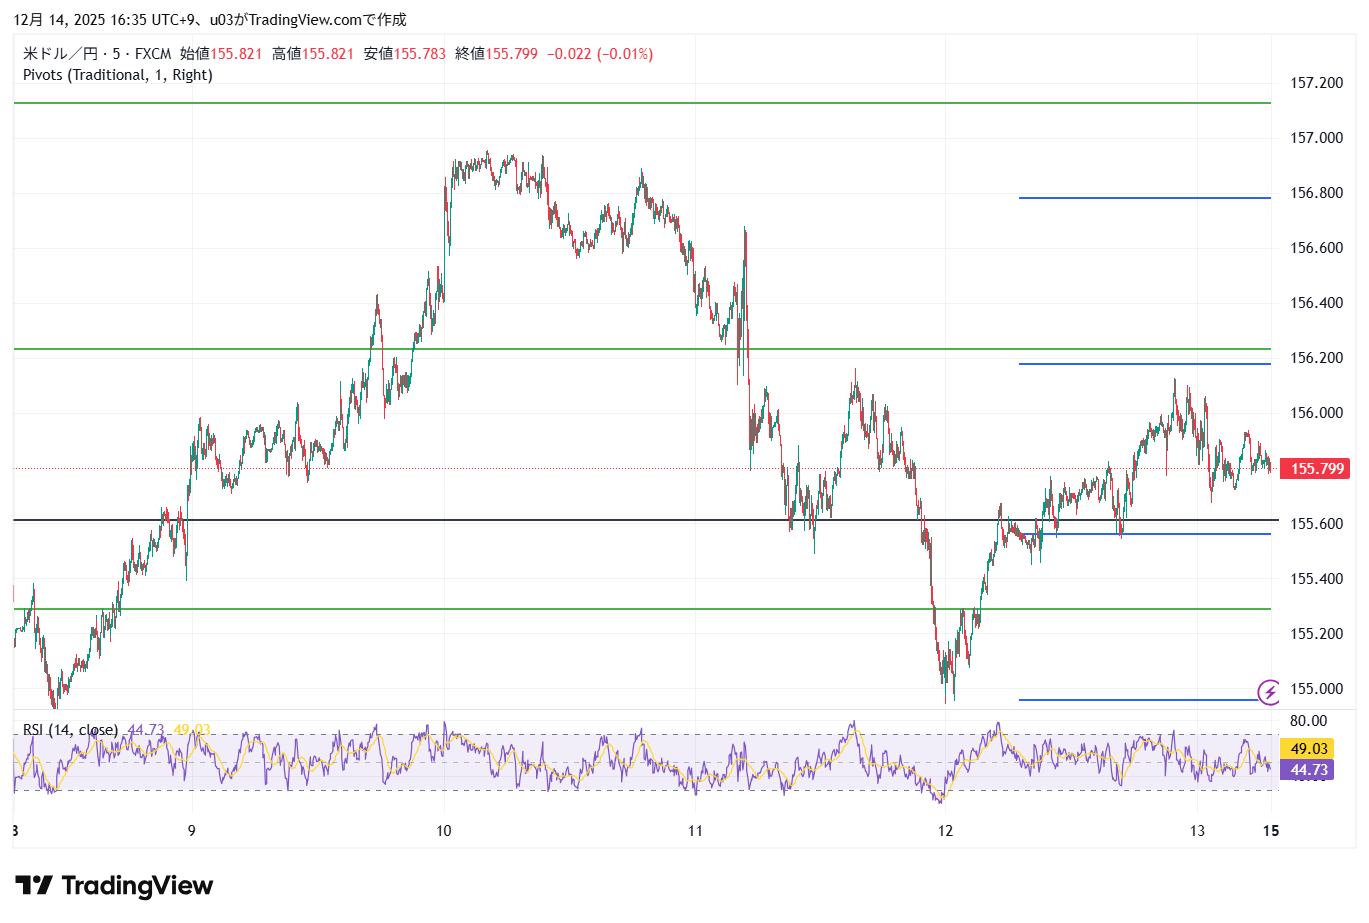Click the 157.000 price axis label
The width and height of the screenshot is (1369, 923).
(1316, 138)
